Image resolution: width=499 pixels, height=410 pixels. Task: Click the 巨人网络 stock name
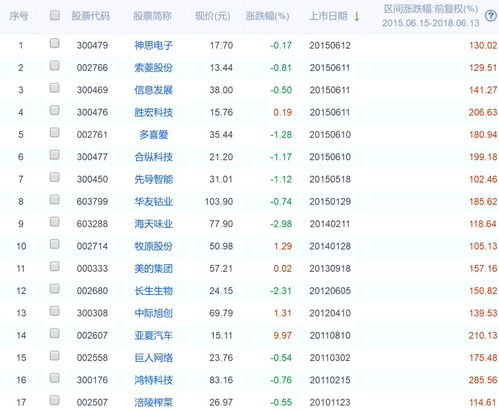click(x=153, y=358)
